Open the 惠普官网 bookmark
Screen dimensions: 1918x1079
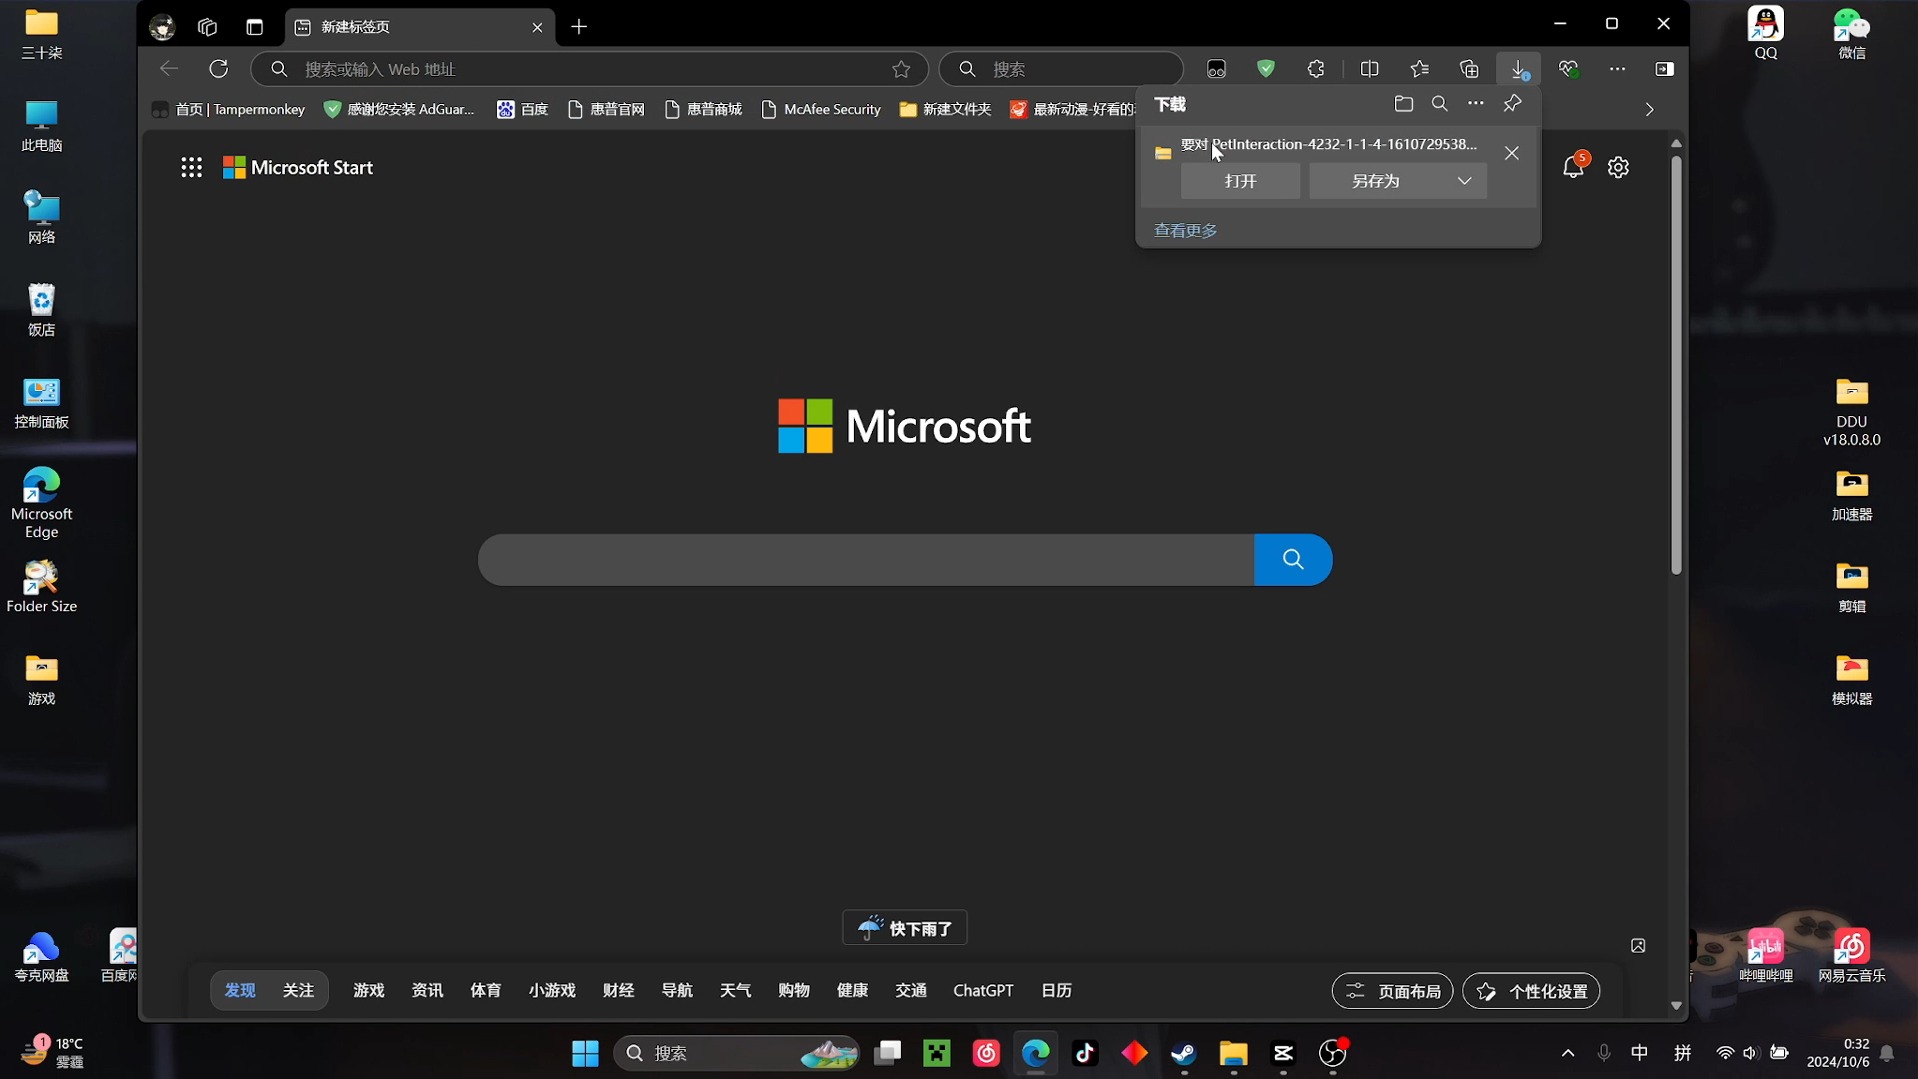click(606, 109)
